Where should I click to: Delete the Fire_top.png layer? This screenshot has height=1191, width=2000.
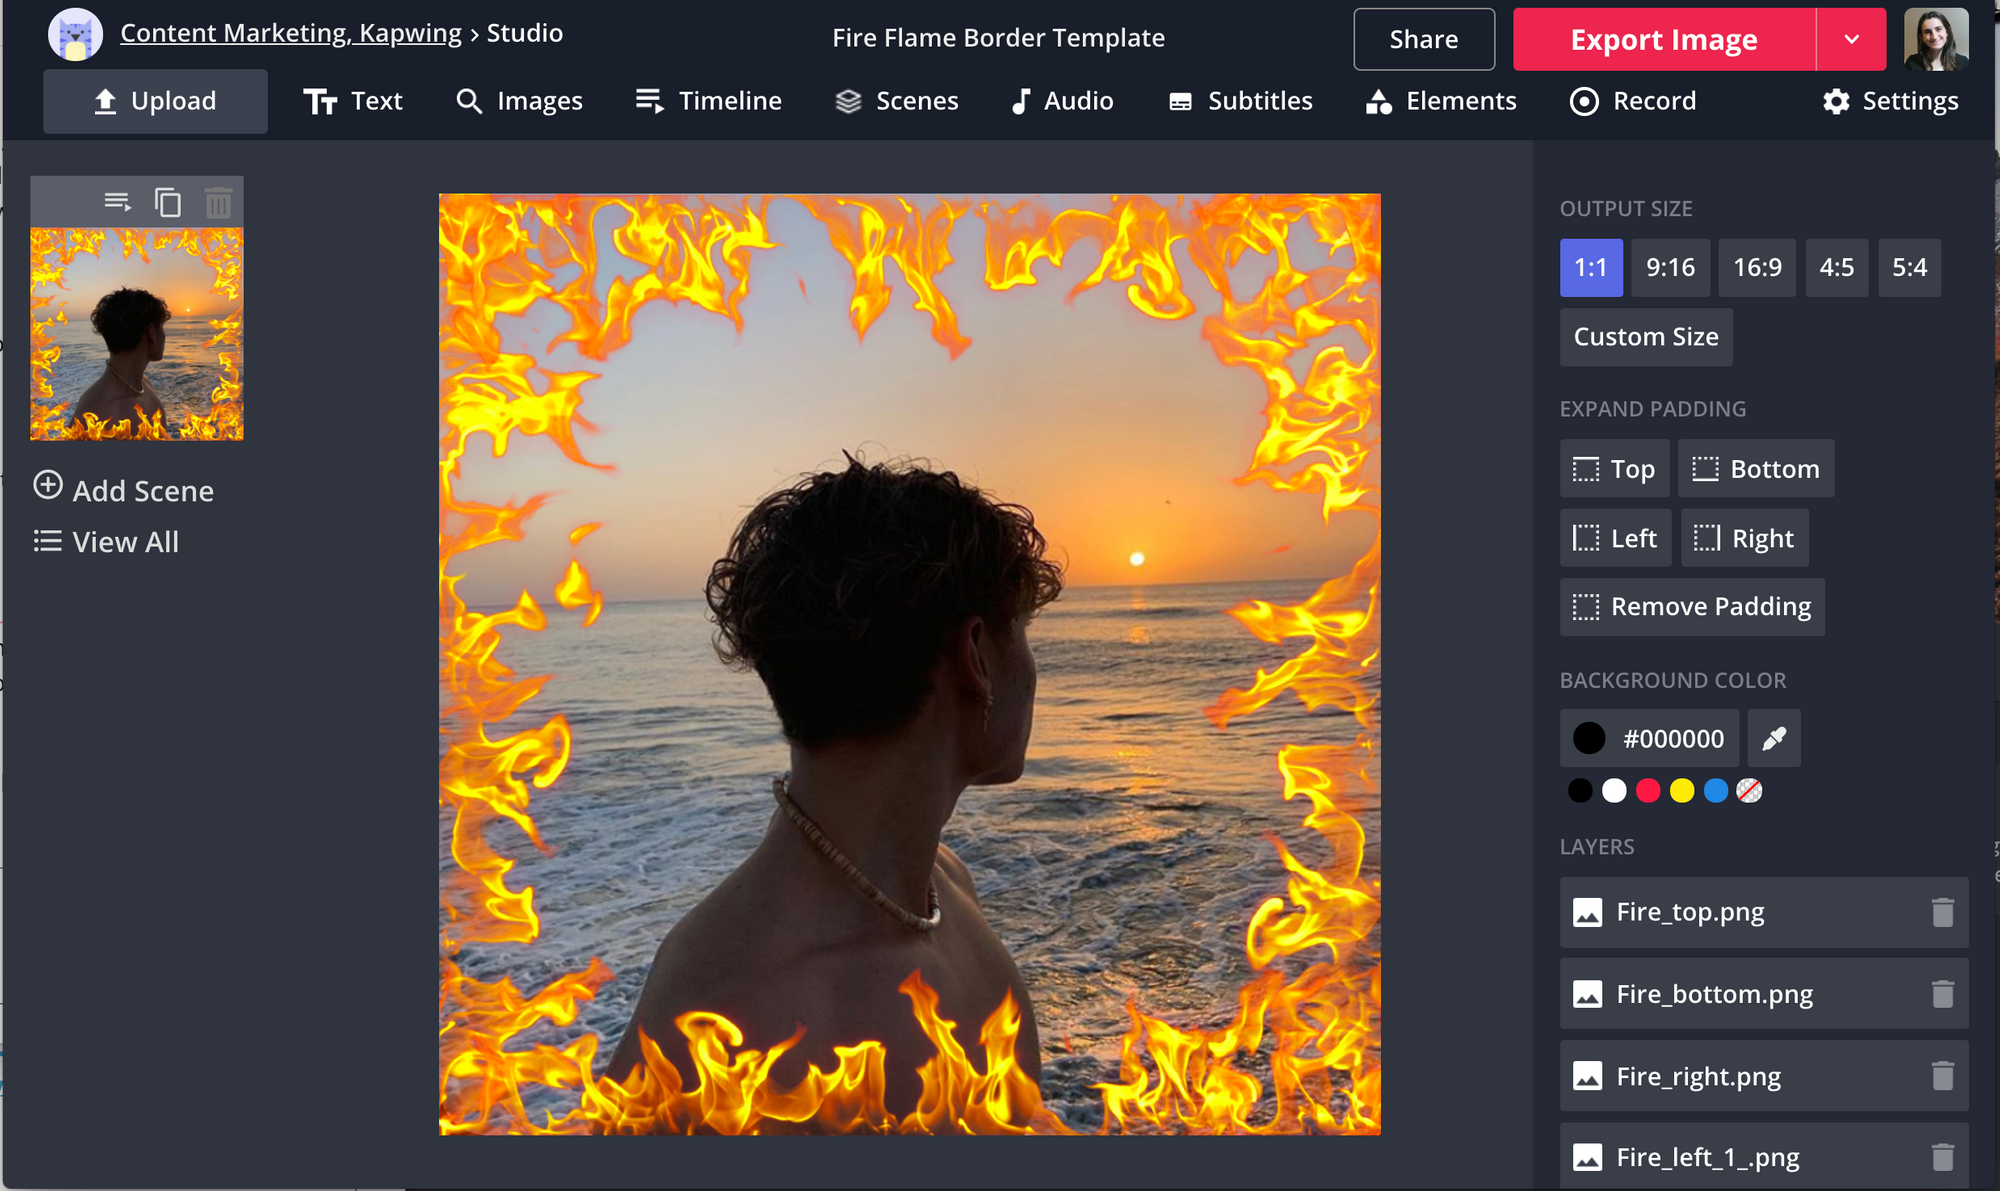click(1942, 912)
